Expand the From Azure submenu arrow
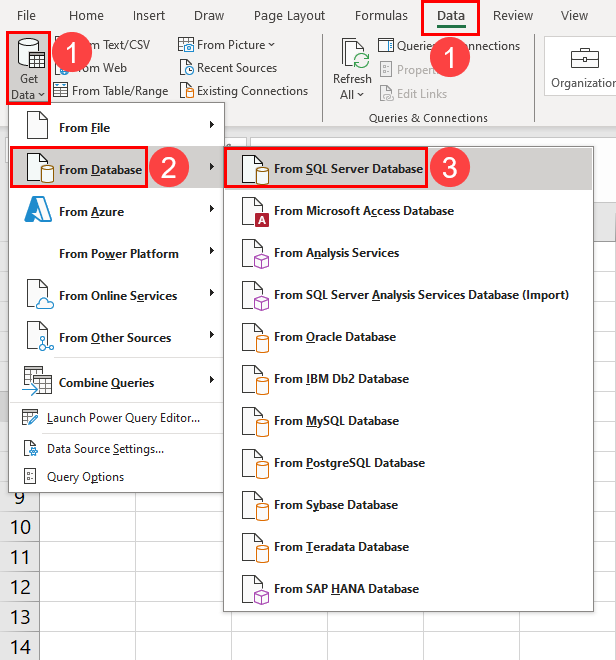Screen dimensions: 616x660 (x=212, y=209)
